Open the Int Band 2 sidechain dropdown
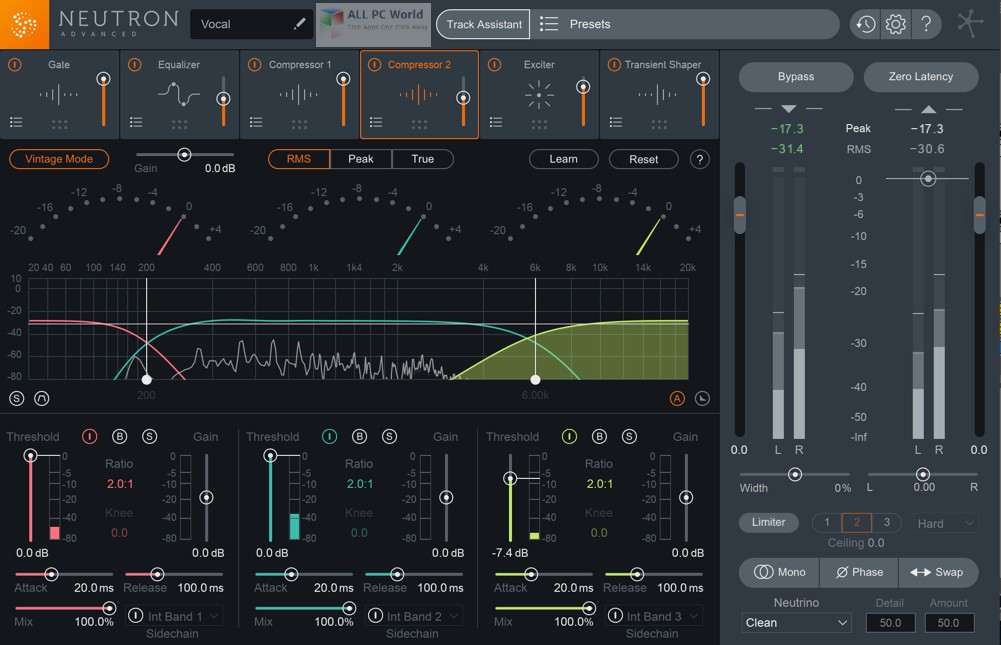 tap(414, 616)
